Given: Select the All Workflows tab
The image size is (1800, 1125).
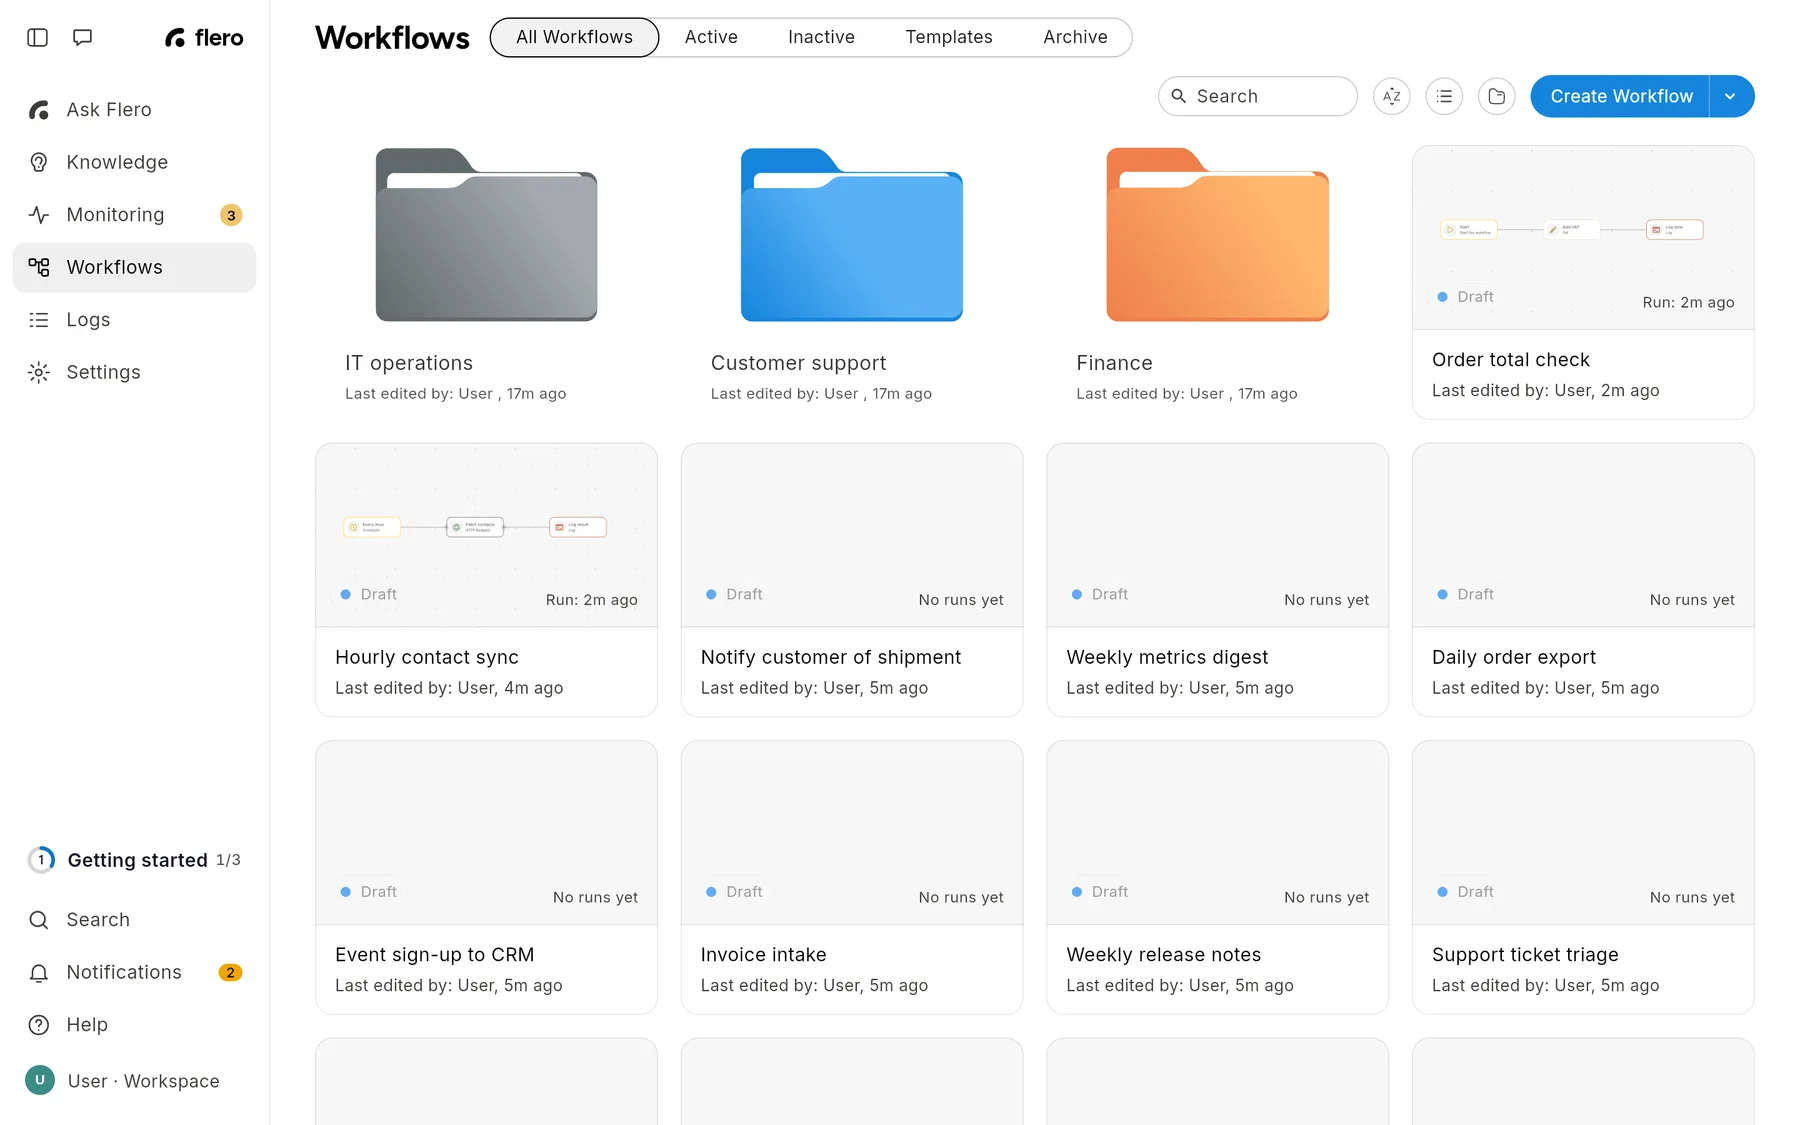Looking at the screenshot, I should pyautogui.click(x=574, y=37).
